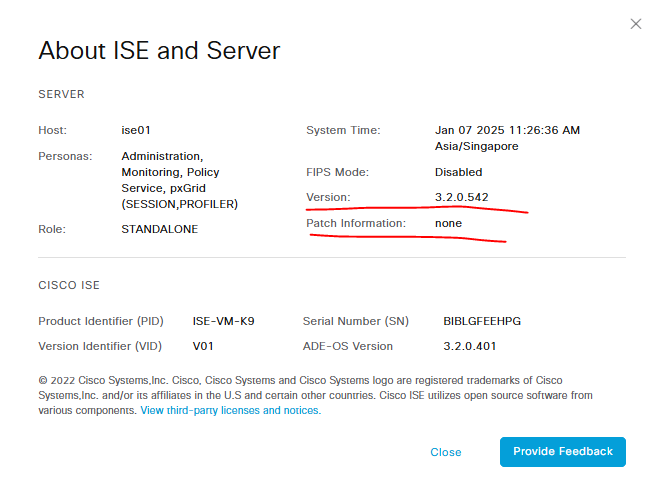Screen dimensions: 660x504
Task: Select the (SESSION,PROFILER) personas text
Action: (180, 204)
